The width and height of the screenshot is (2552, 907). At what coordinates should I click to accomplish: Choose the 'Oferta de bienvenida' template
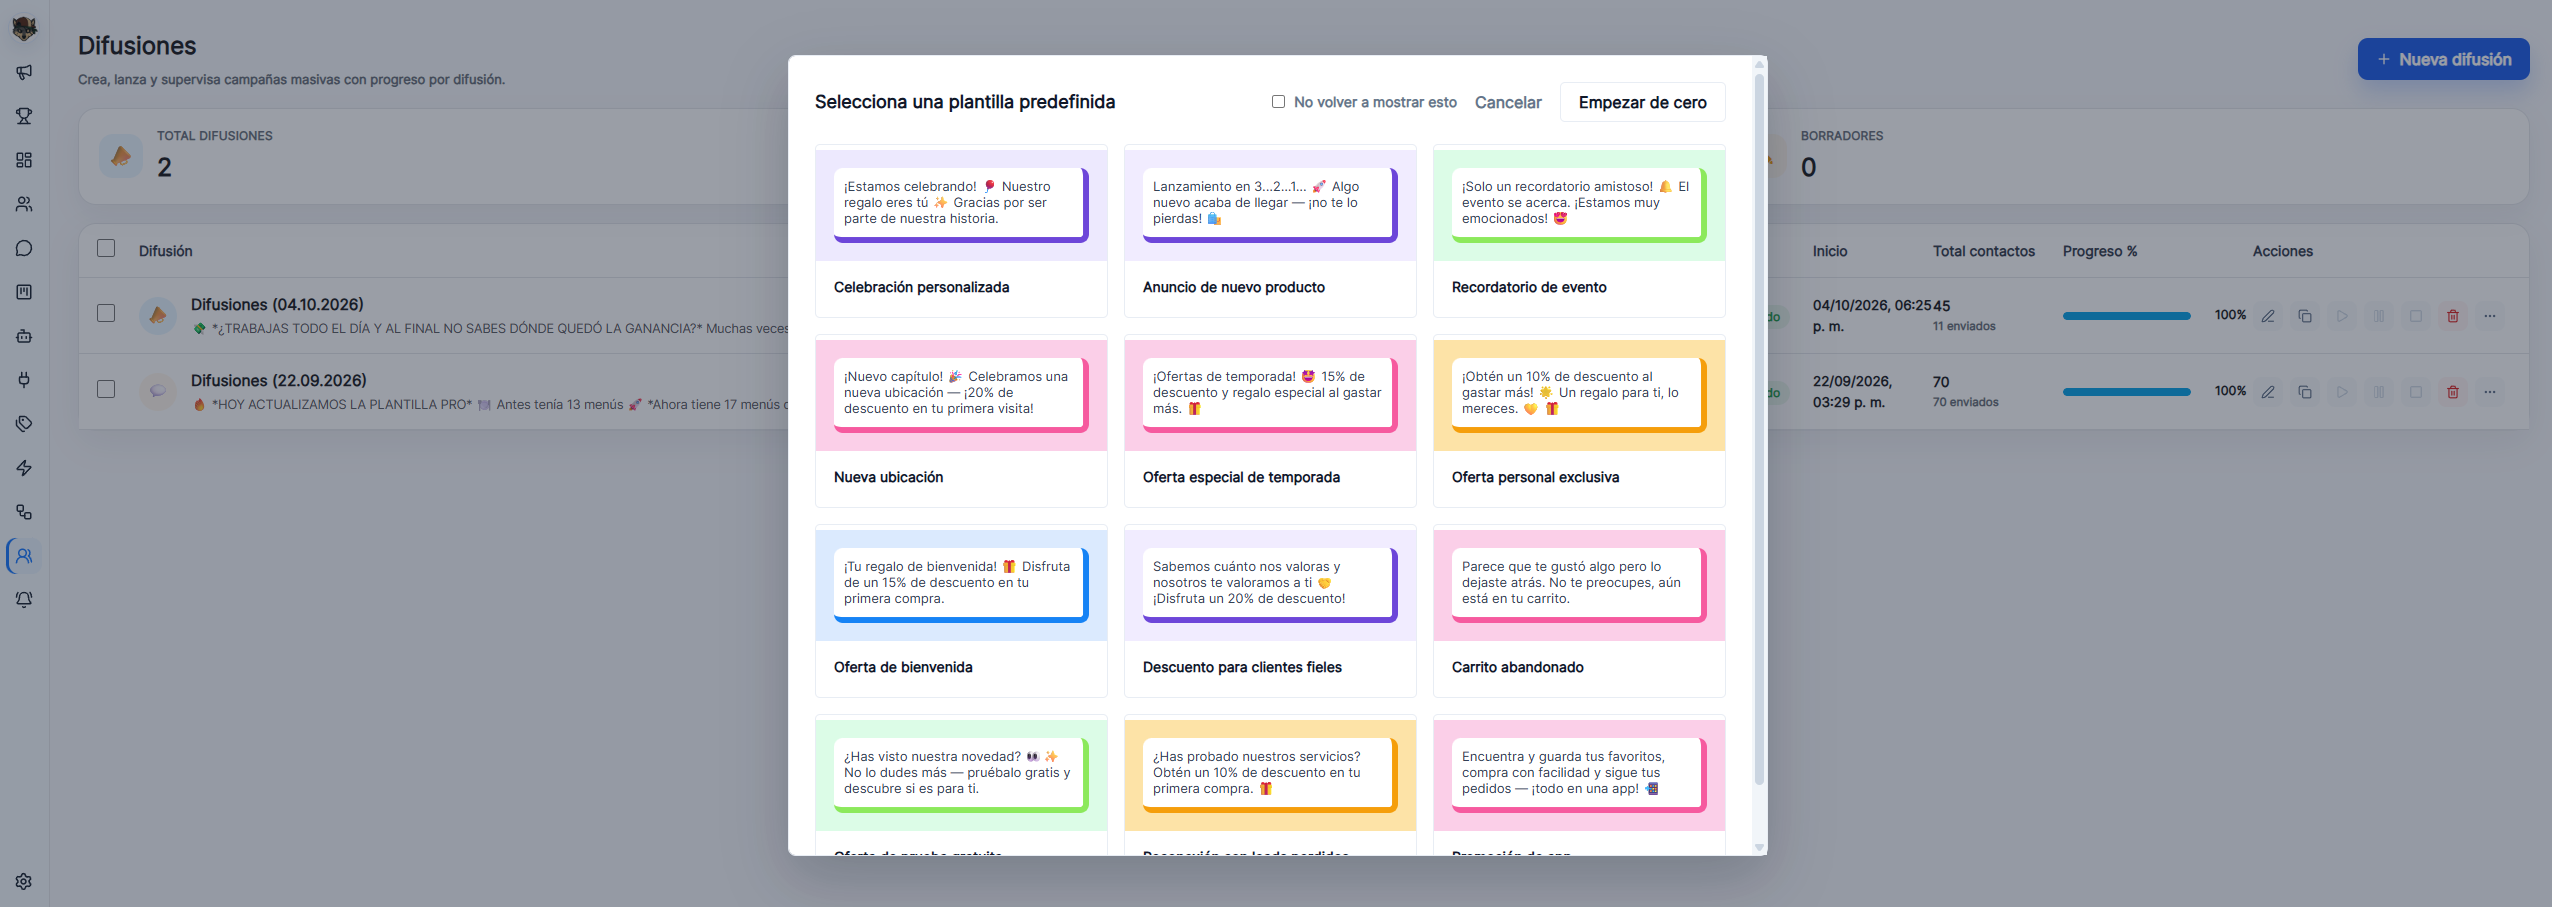[x=961, y=612]
